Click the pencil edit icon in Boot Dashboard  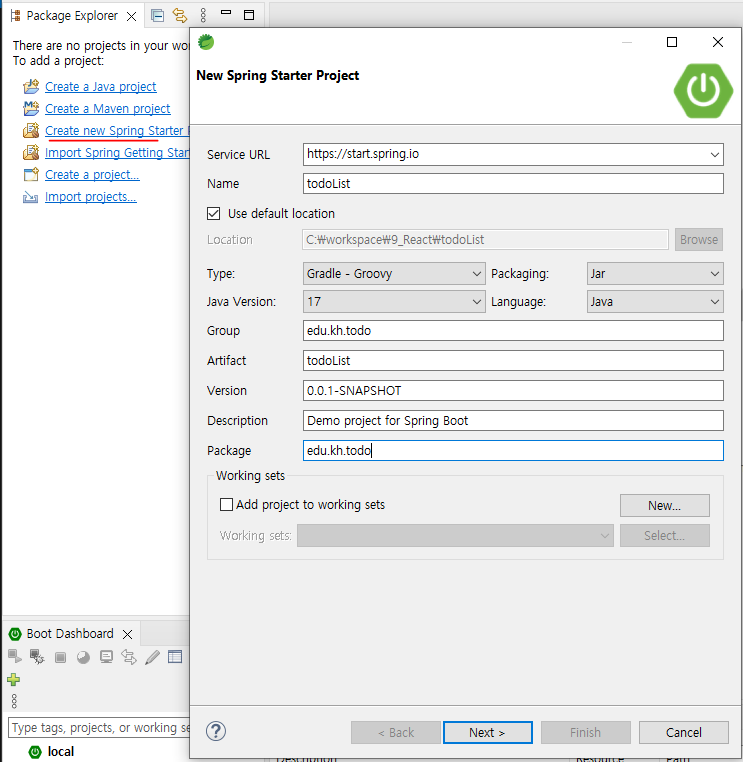coord(152,657)
